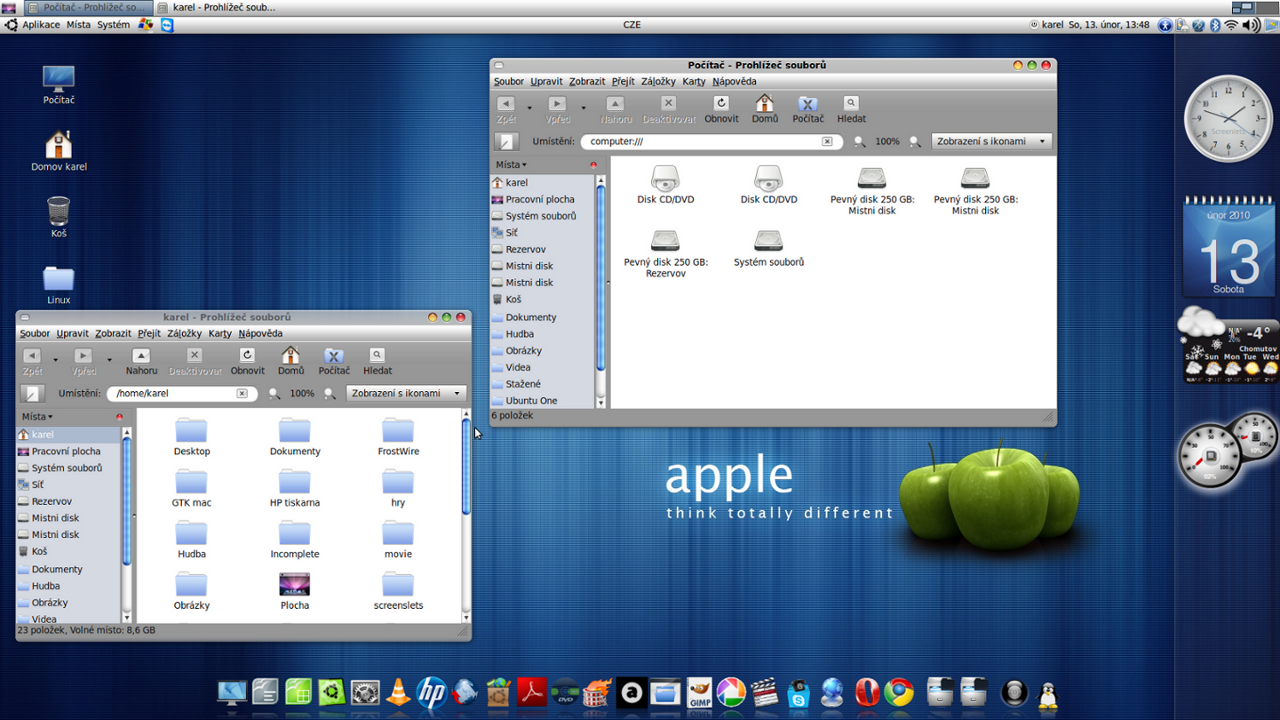
Task: Select the Pevný disk 250 GB: Rezervov icon
Action: tap(665, 241)
